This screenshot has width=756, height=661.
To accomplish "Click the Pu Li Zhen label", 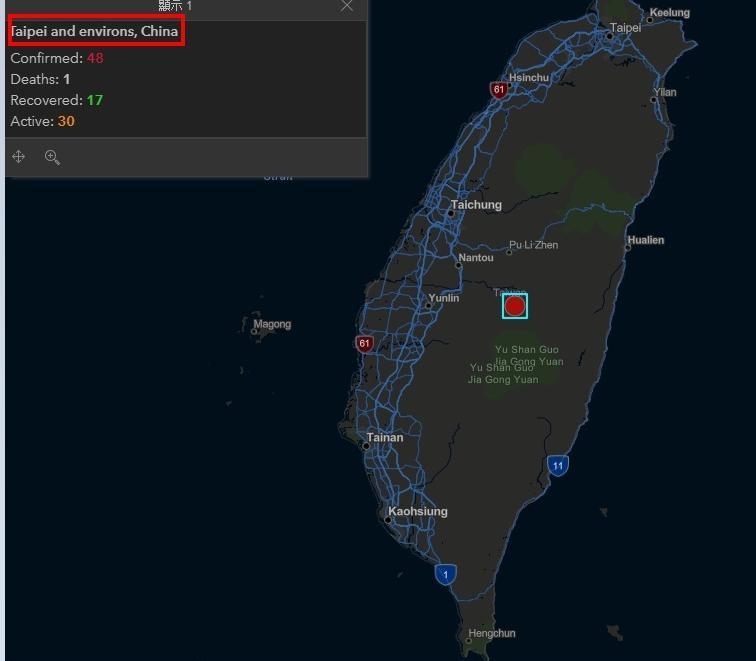I will 534,245.
